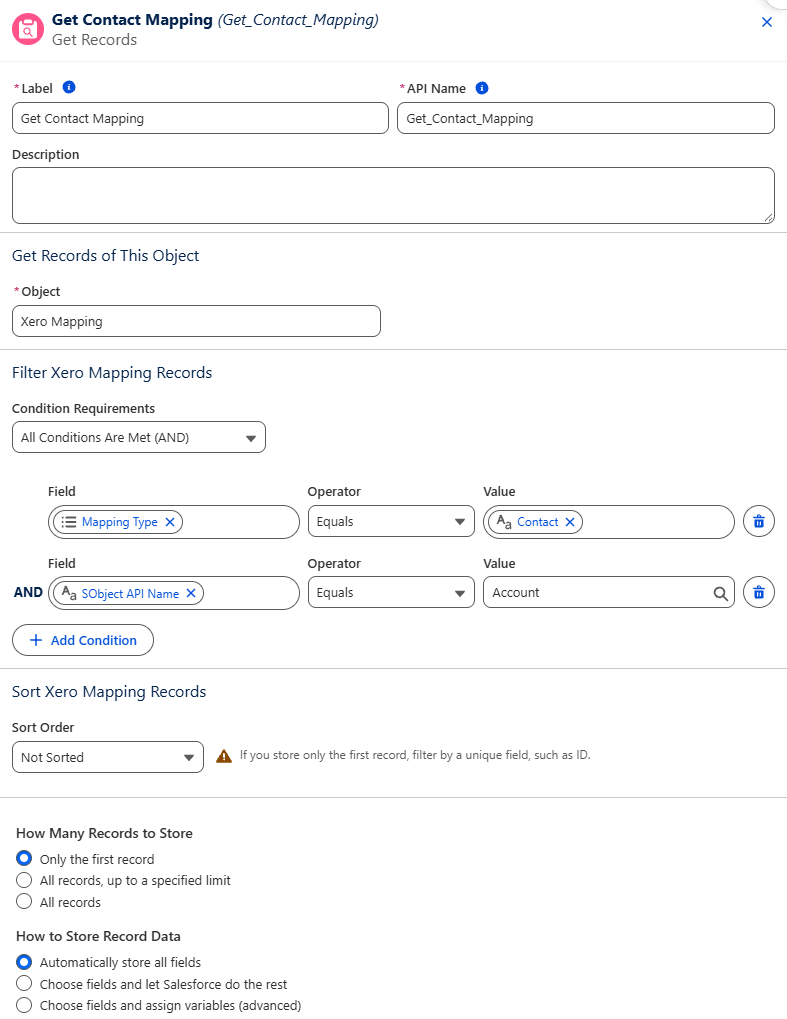Viewport: 787px width, 1019px height.
Task: Click the 'Get Records' subtitle under the title
Action: pyautogui.click(x=94, y=40)
